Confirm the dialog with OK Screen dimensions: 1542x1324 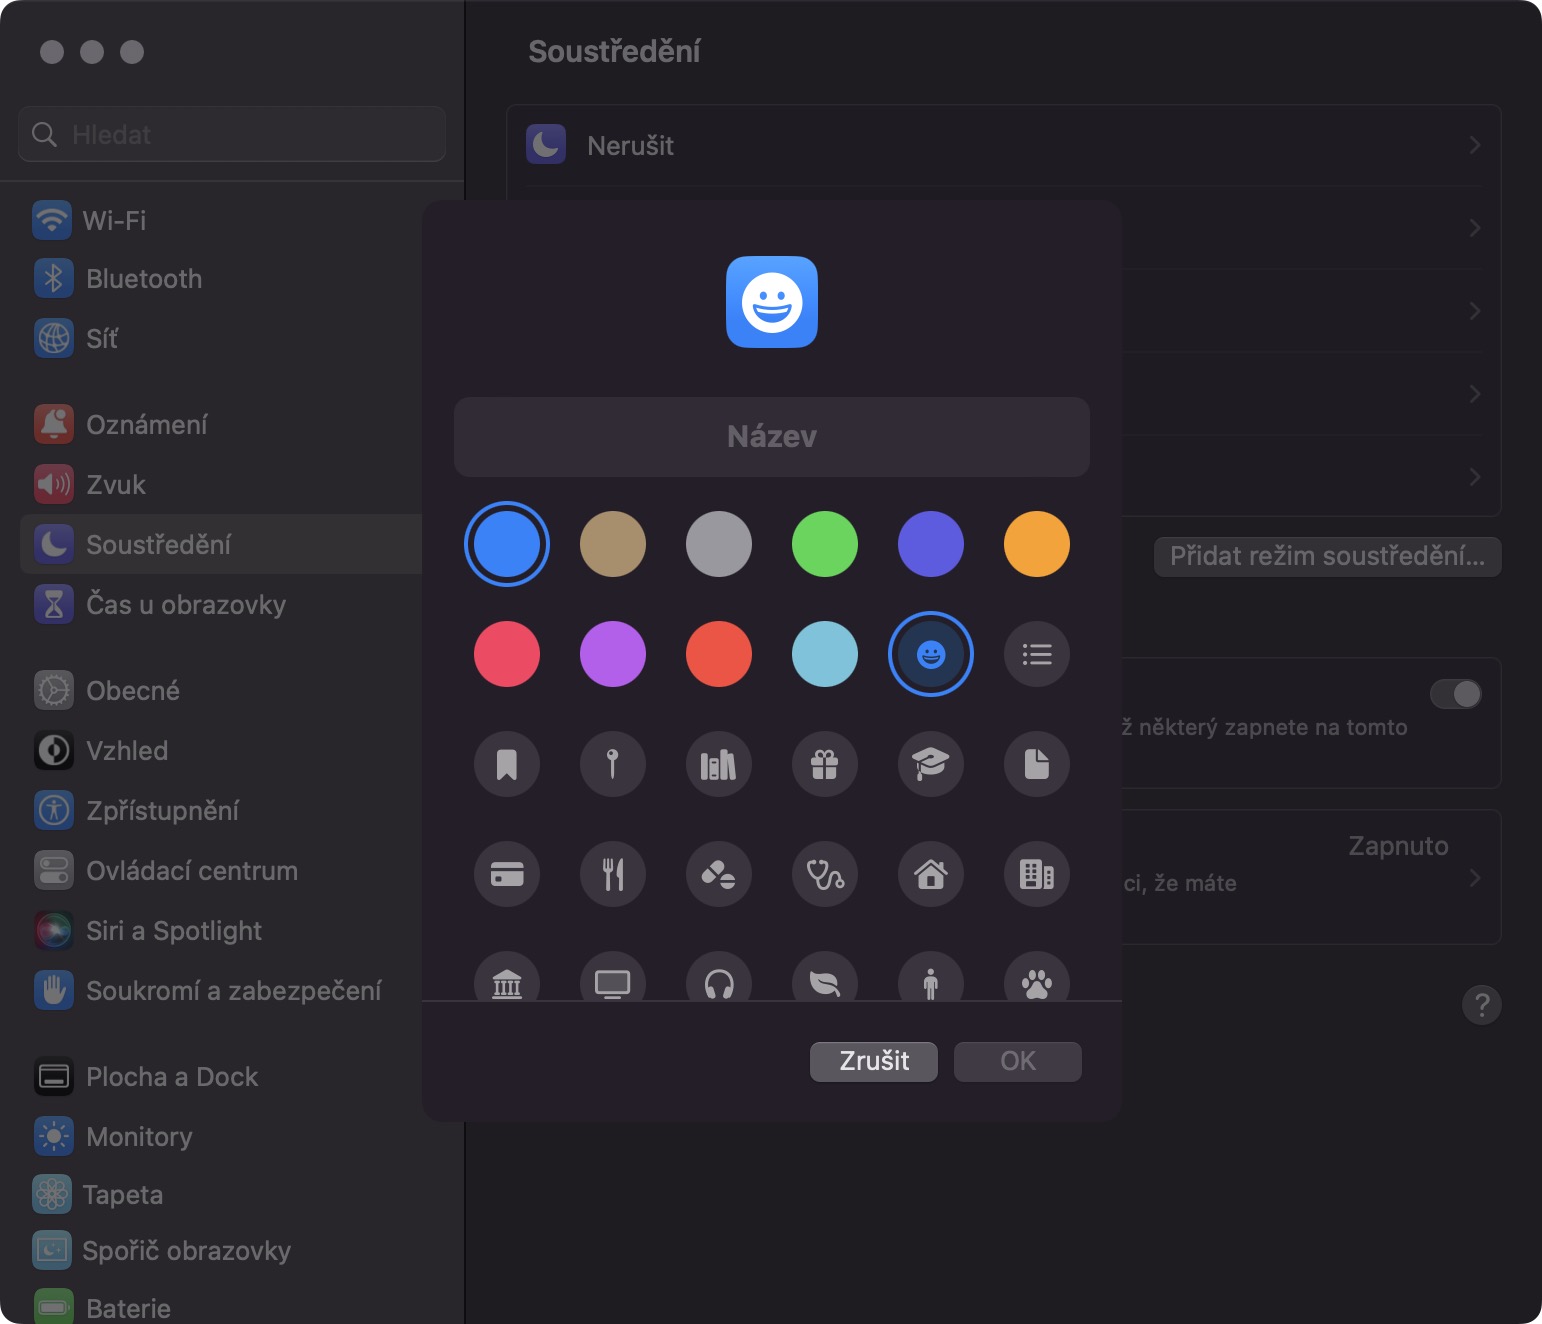pyautogui.click(x=1018, y=1061)
